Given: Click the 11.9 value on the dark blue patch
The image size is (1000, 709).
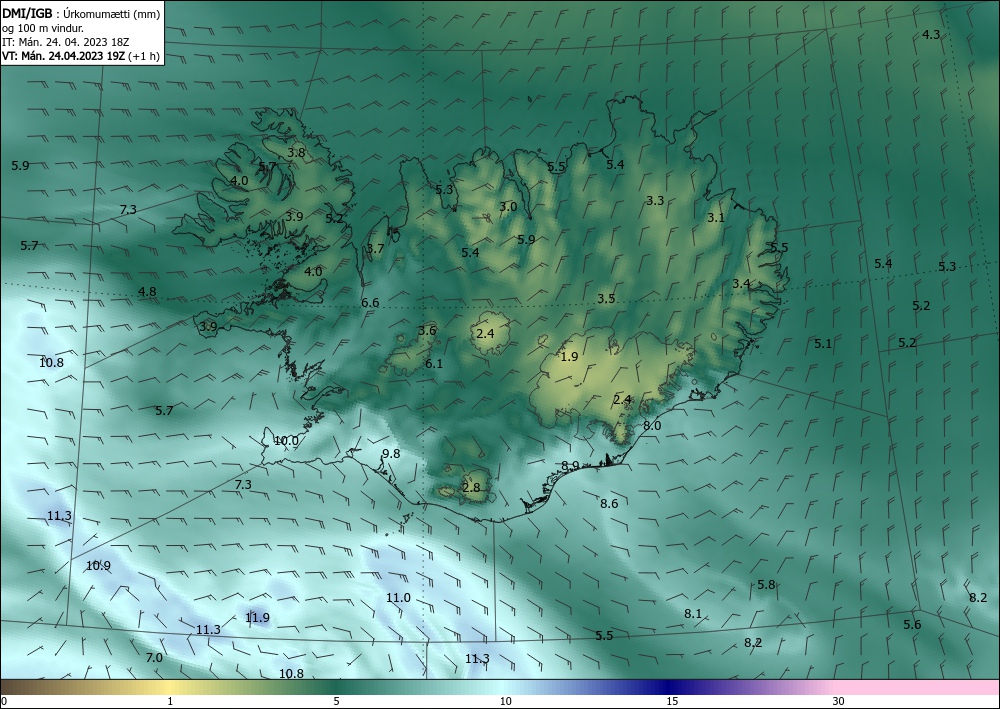Looking at the screenshot, I should tap(257, 617).
